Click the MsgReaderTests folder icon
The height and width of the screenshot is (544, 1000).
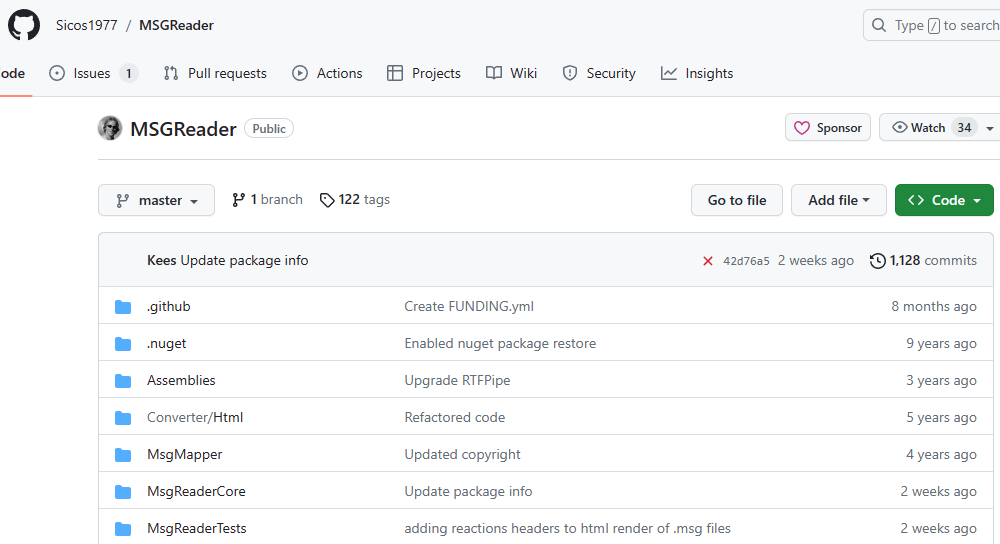tap(123, 529)
